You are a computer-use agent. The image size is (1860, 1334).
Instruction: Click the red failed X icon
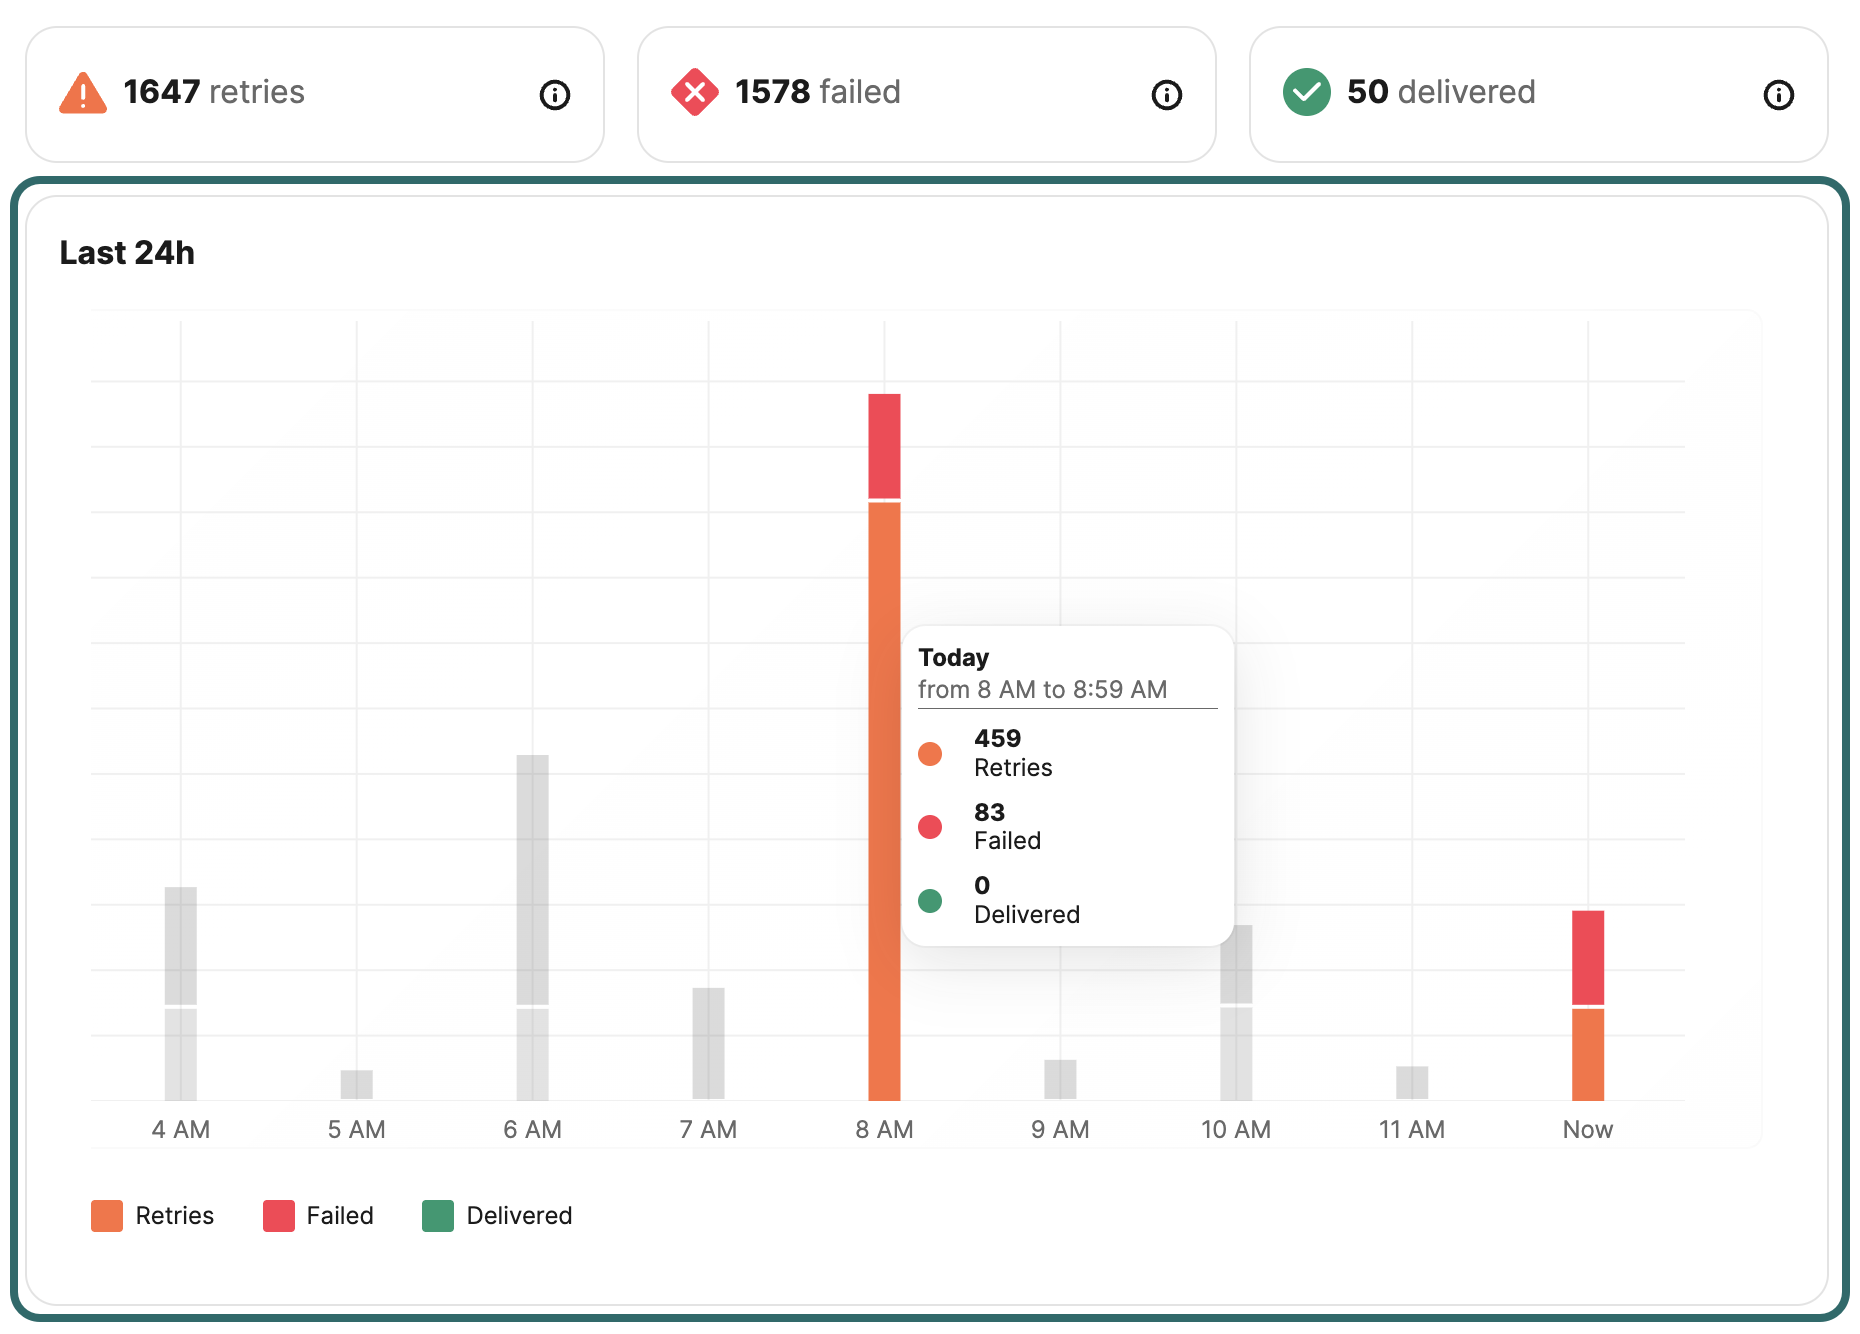[695, 93]
